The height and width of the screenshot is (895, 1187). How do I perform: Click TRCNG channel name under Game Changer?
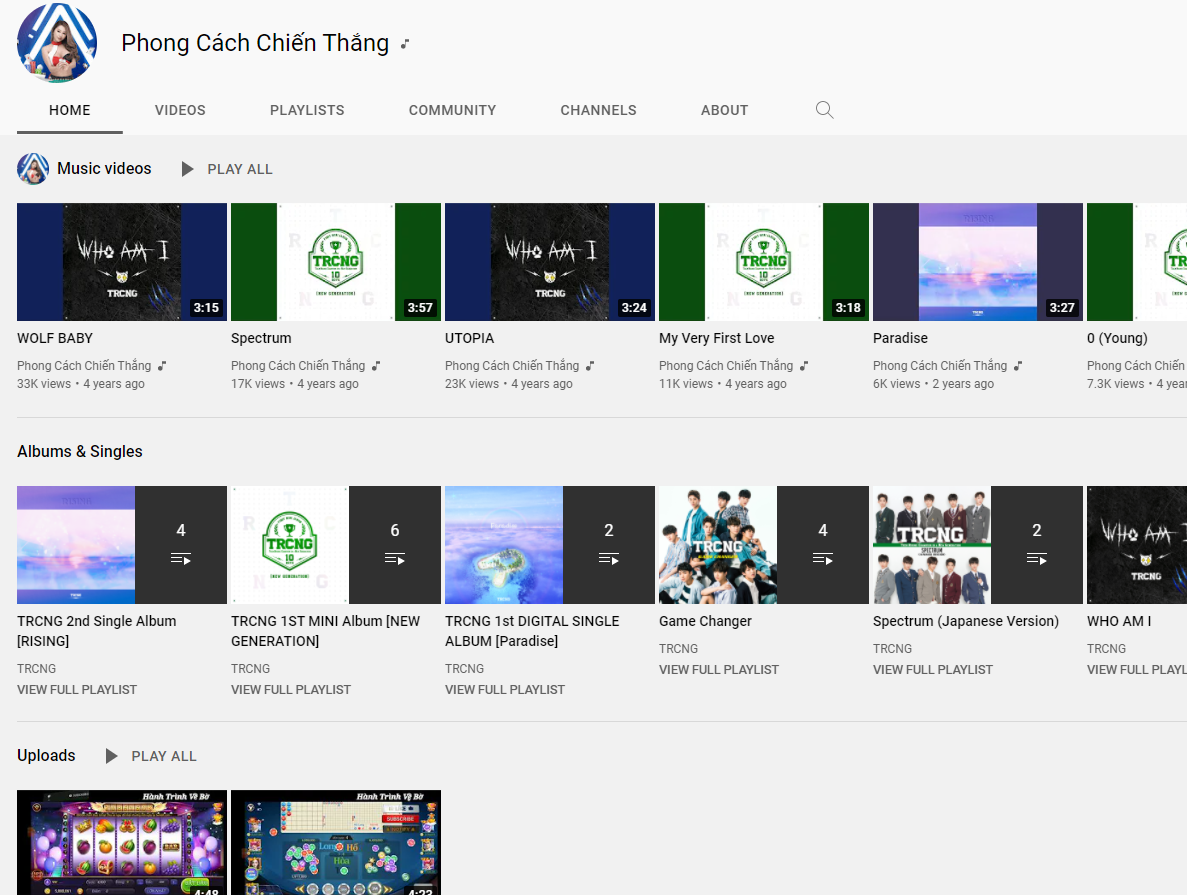678,649
